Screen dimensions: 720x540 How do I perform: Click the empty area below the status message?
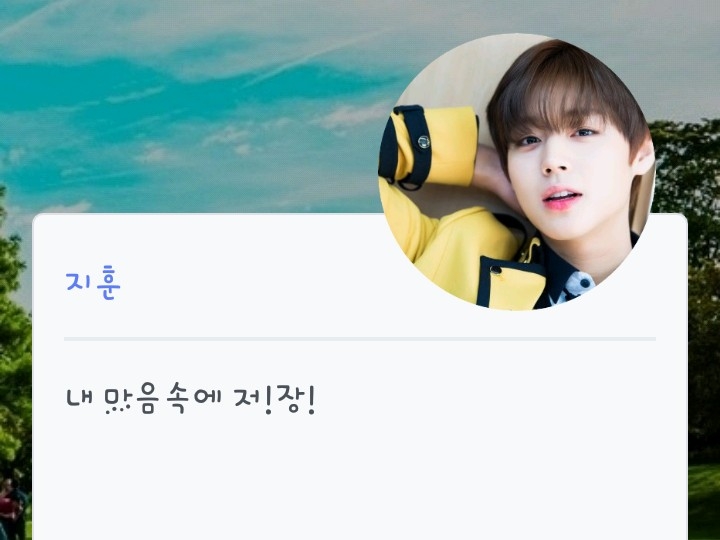pos(360,478)
